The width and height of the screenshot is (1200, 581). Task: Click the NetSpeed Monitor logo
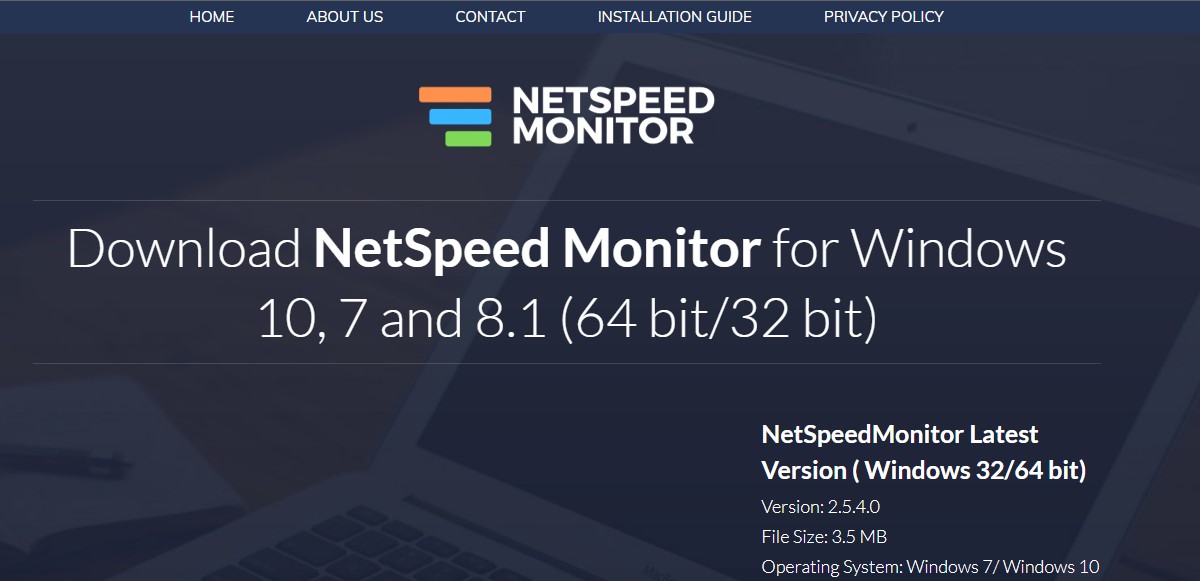[x=565, y=113]
